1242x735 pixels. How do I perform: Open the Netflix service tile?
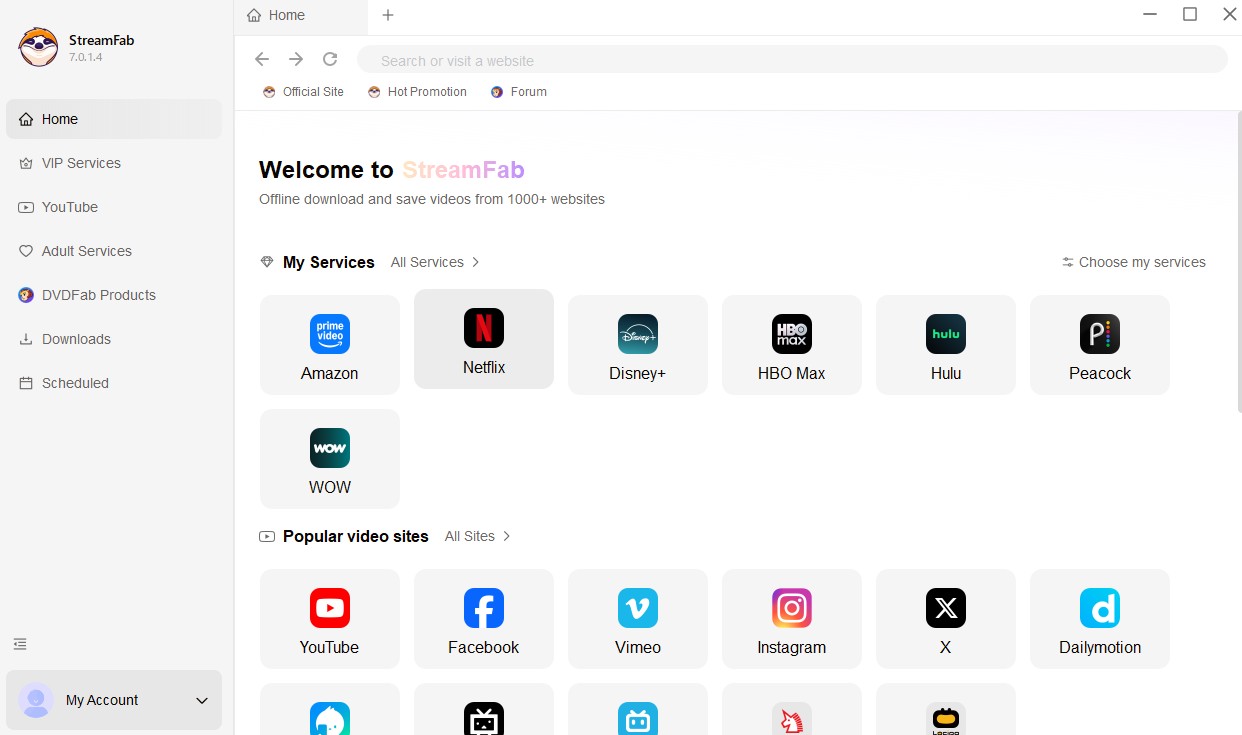tap(484, 339)
